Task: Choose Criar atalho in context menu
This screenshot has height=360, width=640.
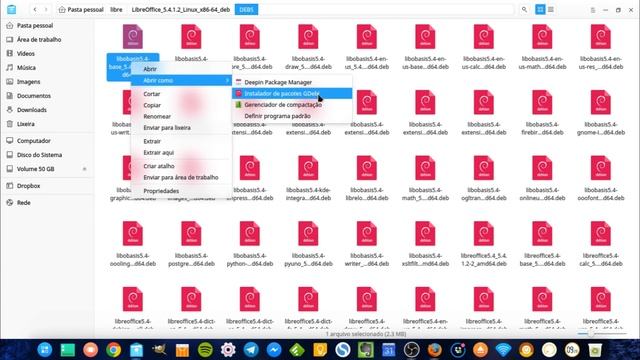Action: click(181, 166)
